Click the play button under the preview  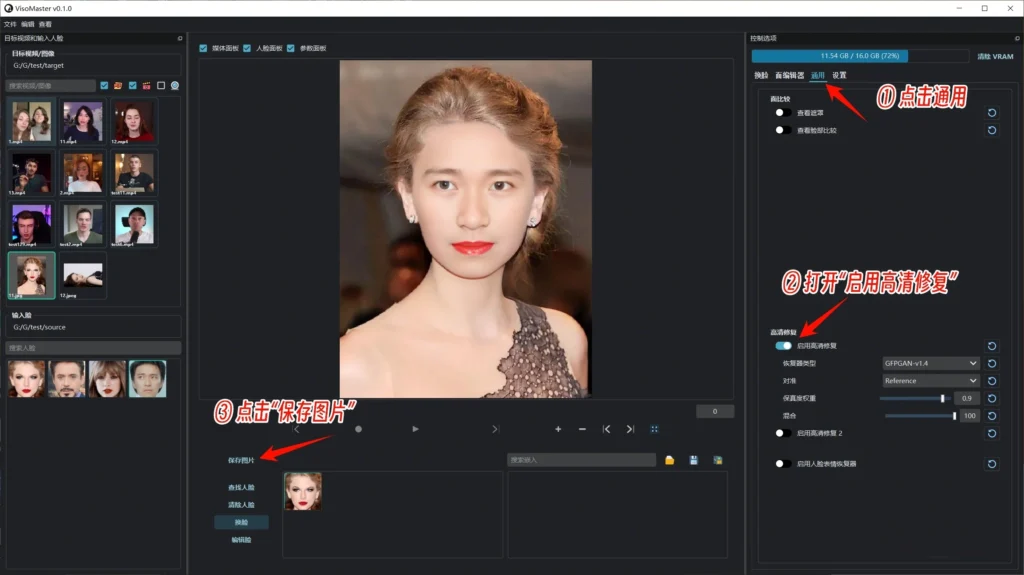tap(415, 429)
